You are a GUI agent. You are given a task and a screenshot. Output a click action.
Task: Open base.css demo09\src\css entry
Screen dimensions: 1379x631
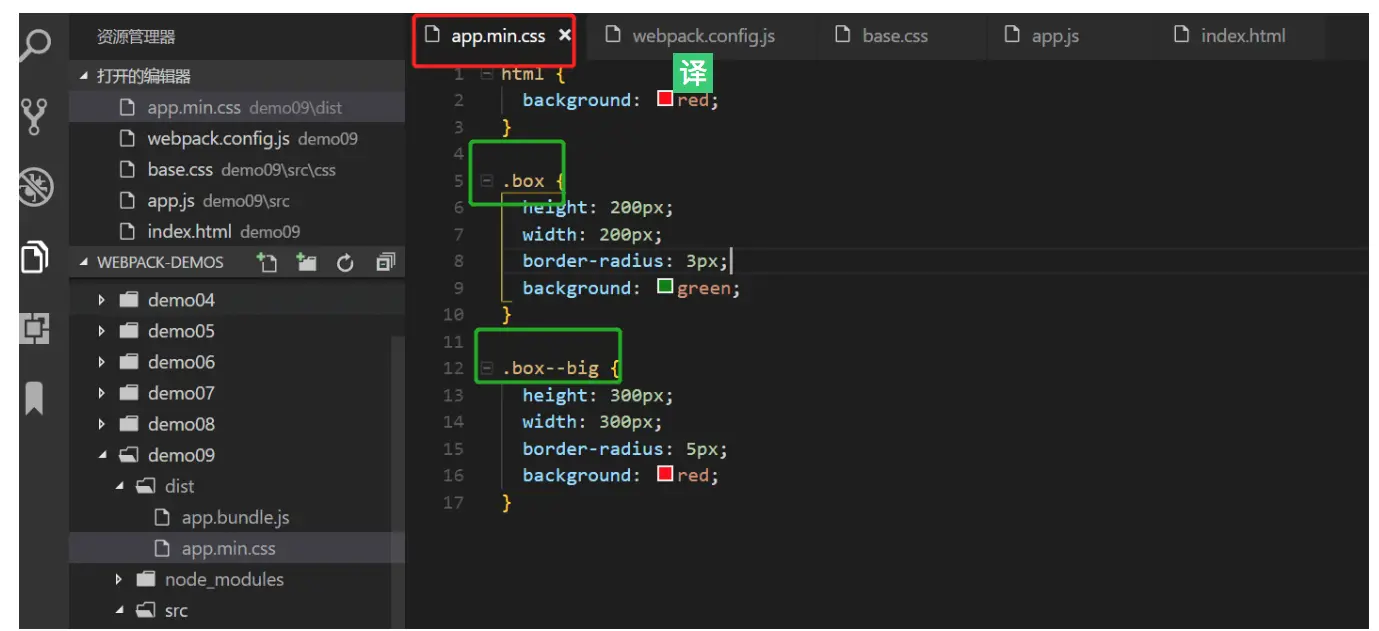237,169
